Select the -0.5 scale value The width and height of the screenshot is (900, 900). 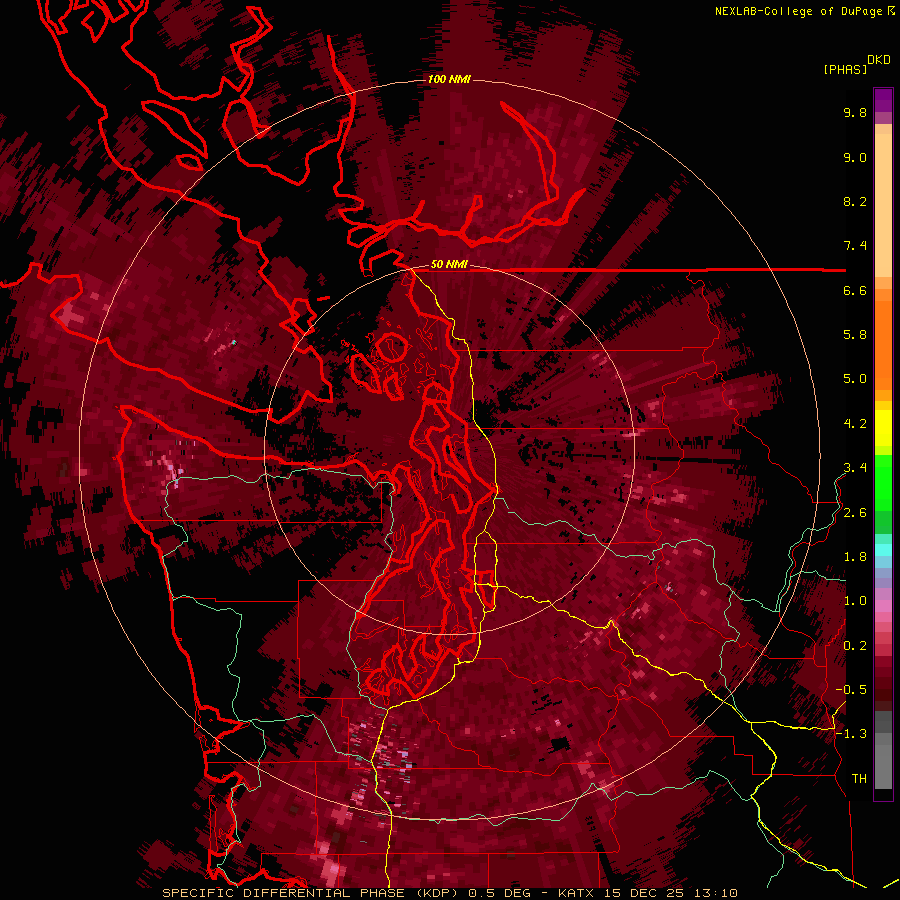(851, 690)
